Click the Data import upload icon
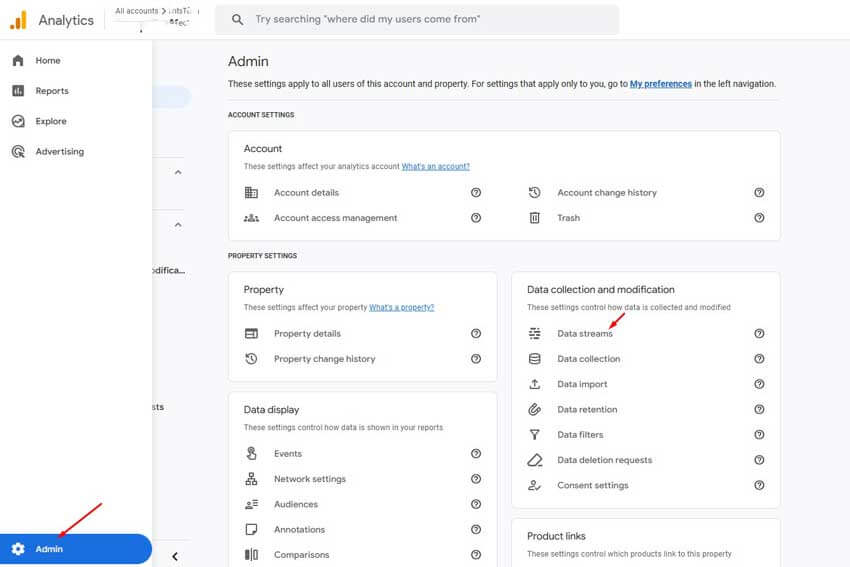This screenshot has width=850, height=567. [x=535, y=384]
